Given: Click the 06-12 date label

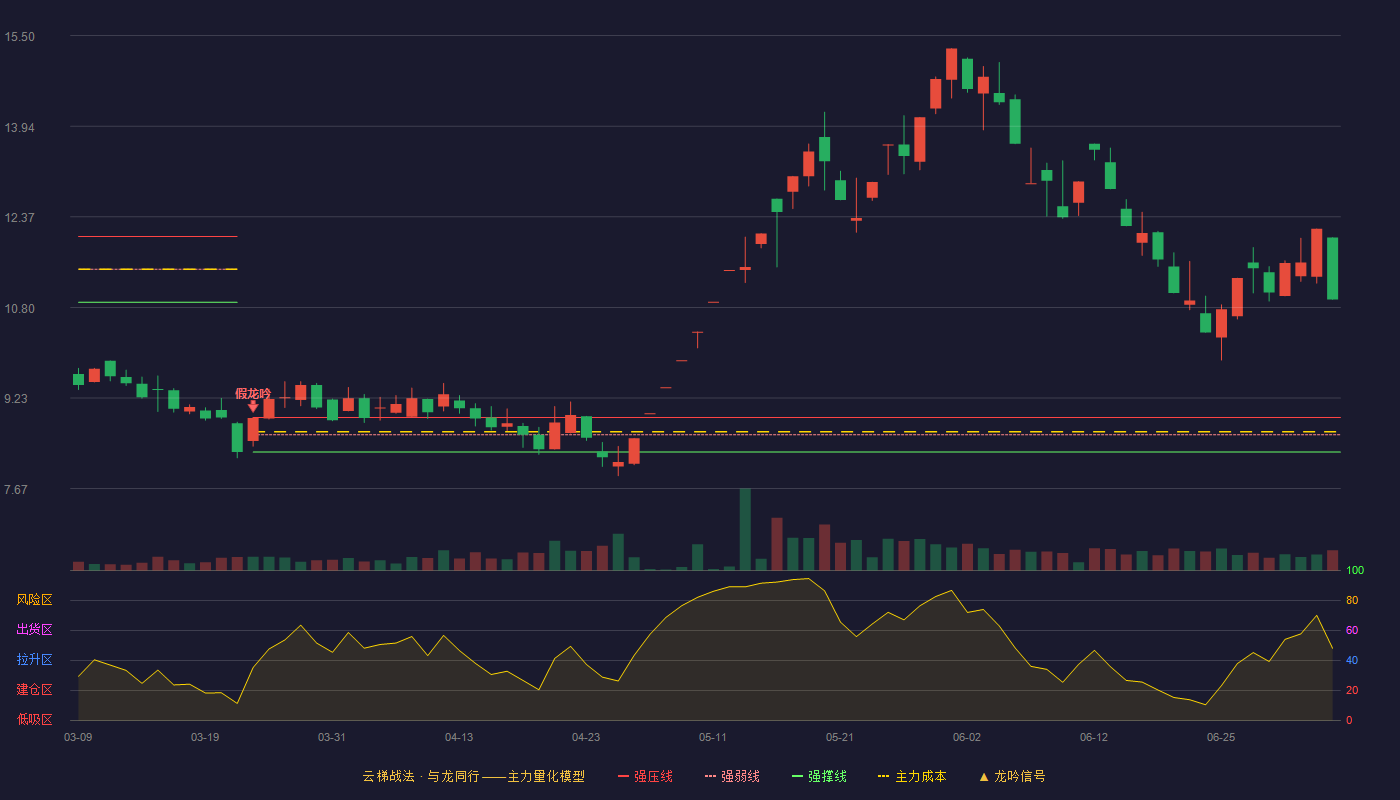Looking at the screenshot, I should pyautogui.click(x=1094, y=737).
